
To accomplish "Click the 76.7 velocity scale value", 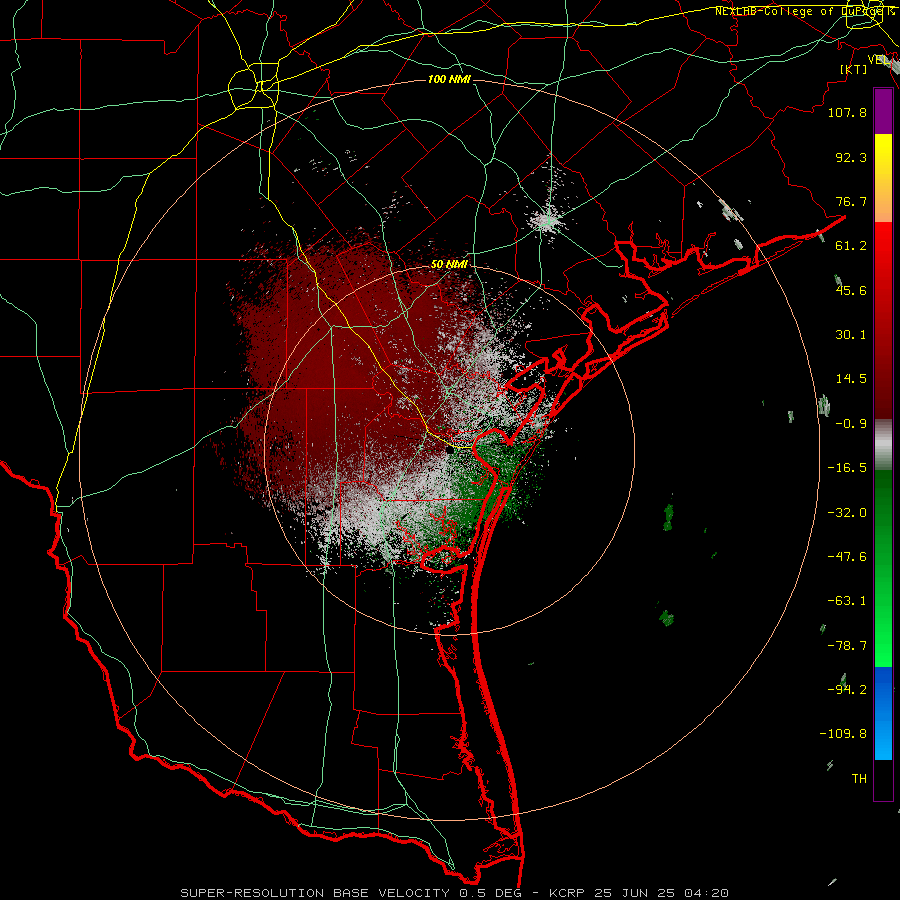I will [x=851, y=201].
